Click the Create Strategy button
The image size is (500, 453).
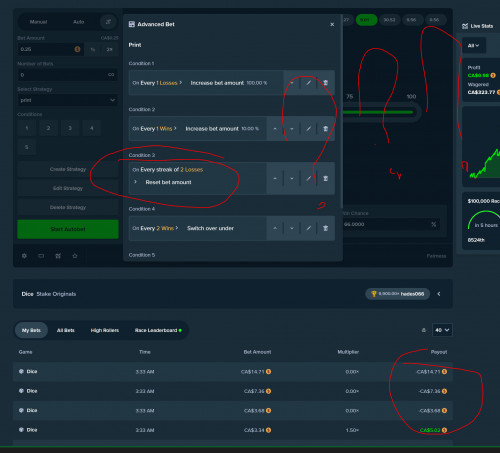coord(68,169)
